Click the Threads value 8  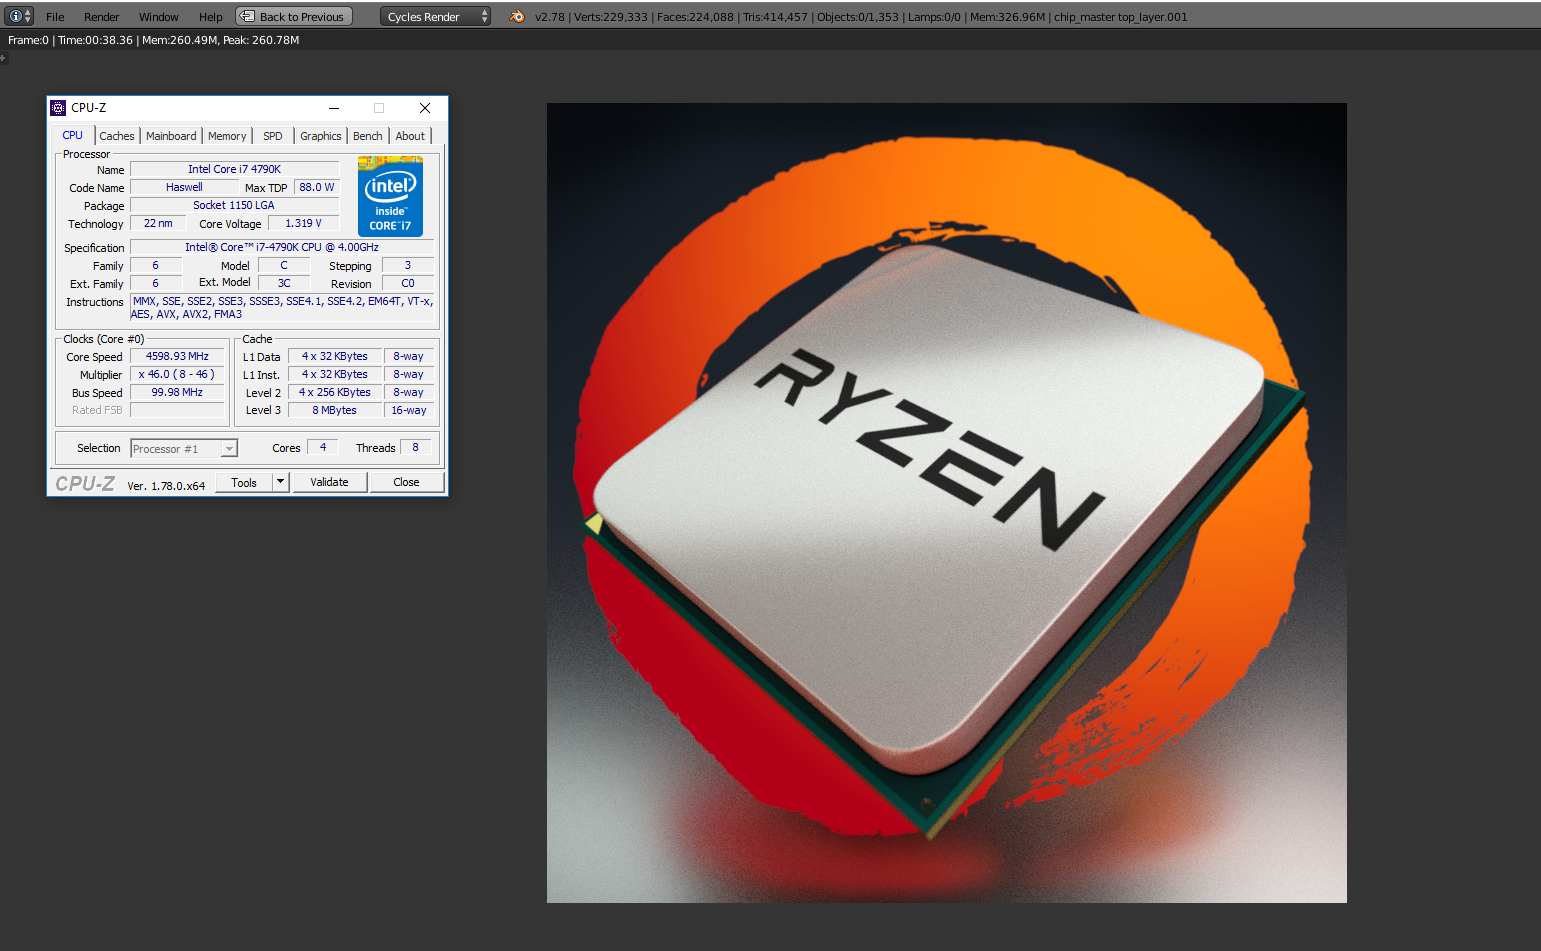416,448
